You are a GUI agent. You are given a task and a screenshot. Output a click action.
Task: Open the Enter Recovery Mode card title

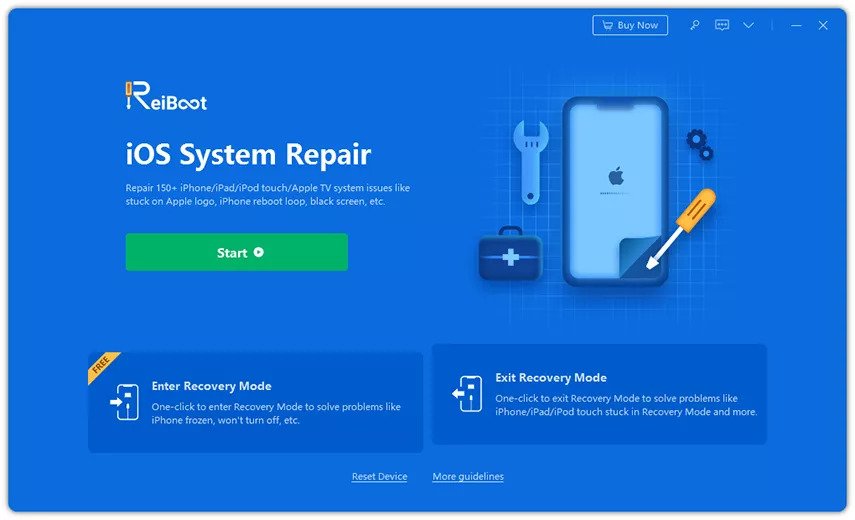[212, 386]
